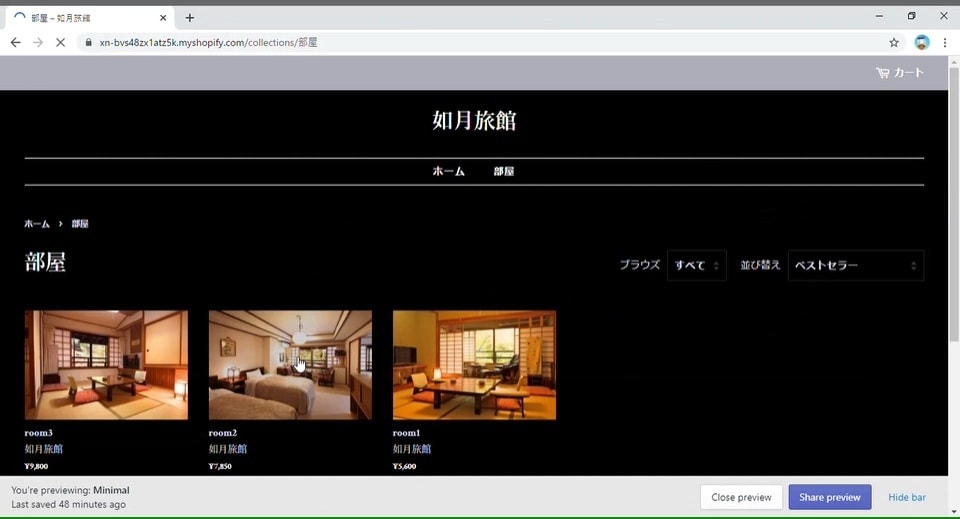Viewport: 960px width, 519px height.
Task: Open a new tab with the plus button
Action: tap(190, 18)
